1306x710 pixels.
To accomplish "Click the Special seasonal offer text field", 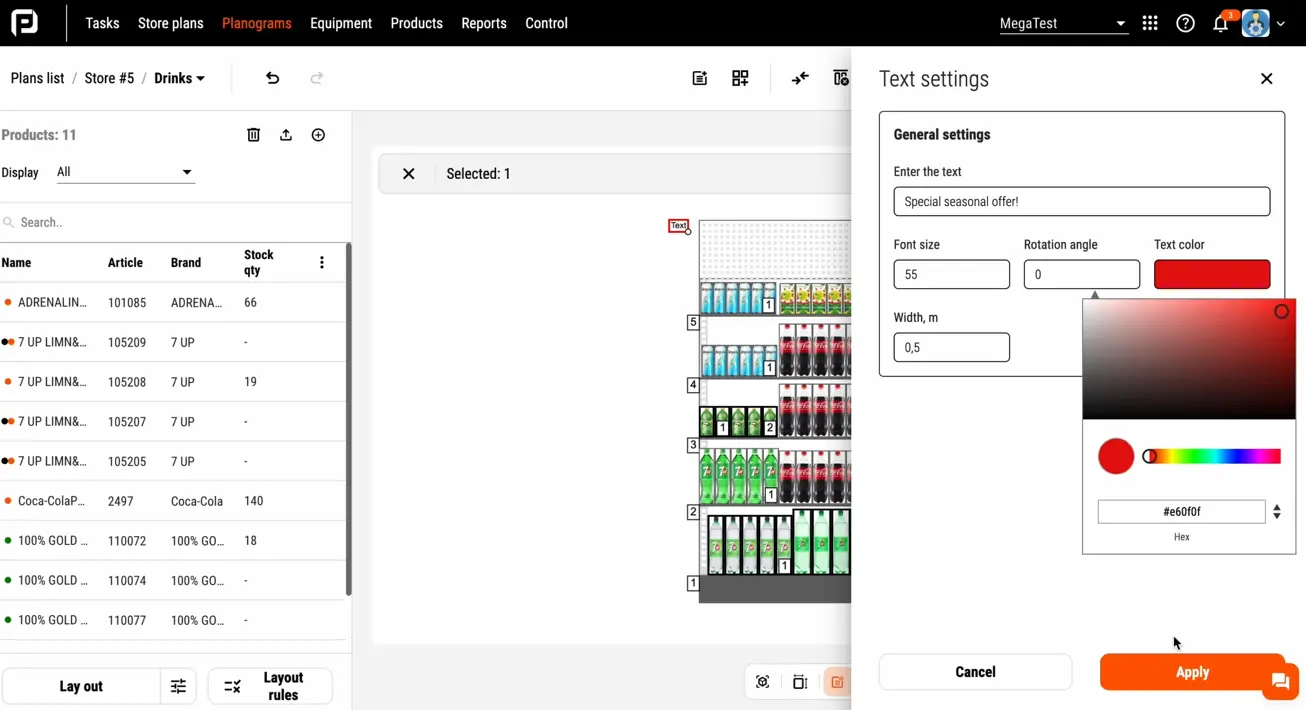I will click(x=1081, y=201).
